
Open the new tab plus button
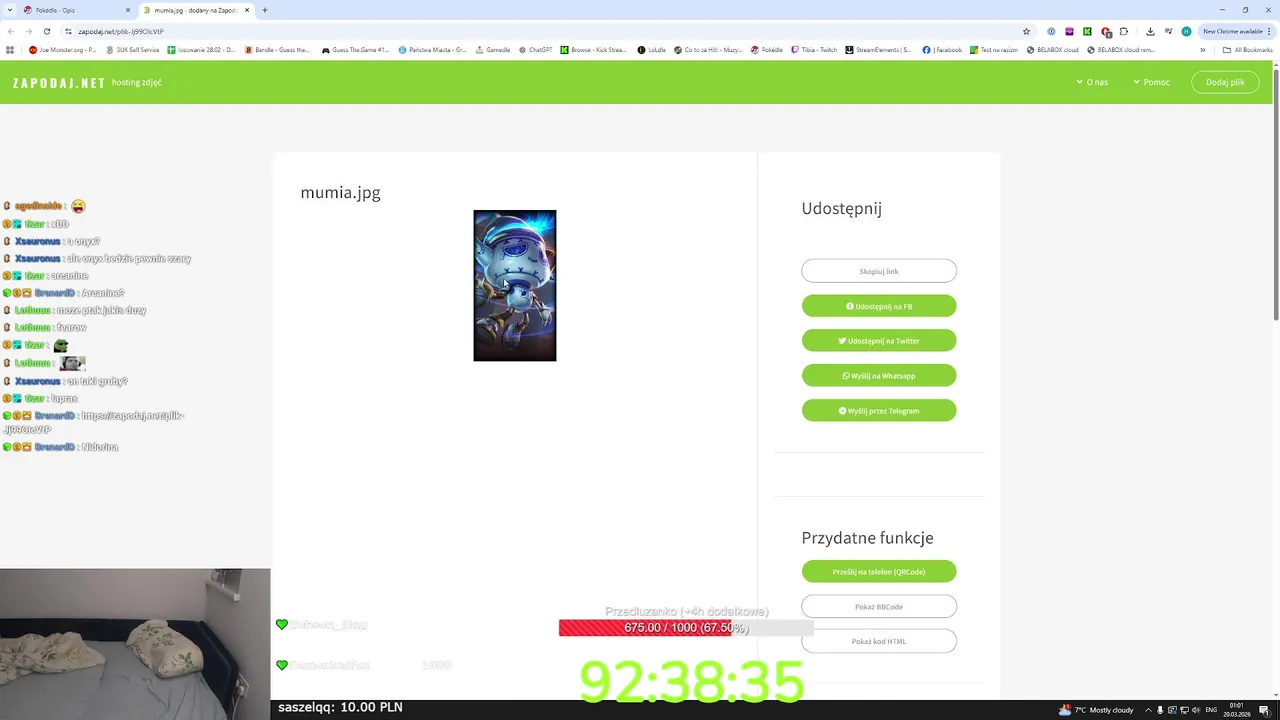click(264, 10)
